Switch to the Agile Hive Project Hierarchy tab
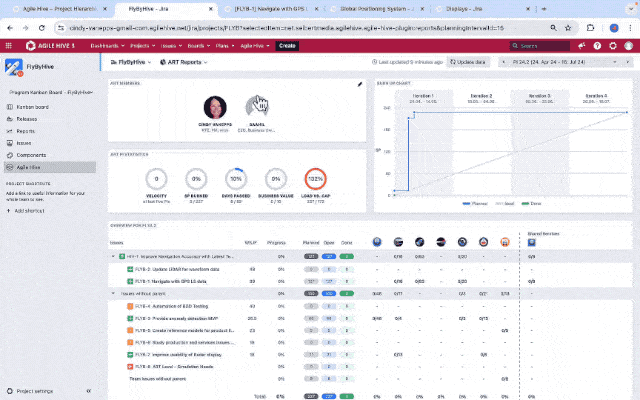The height and width of the screenshot is (400, 640). [60, 9]
